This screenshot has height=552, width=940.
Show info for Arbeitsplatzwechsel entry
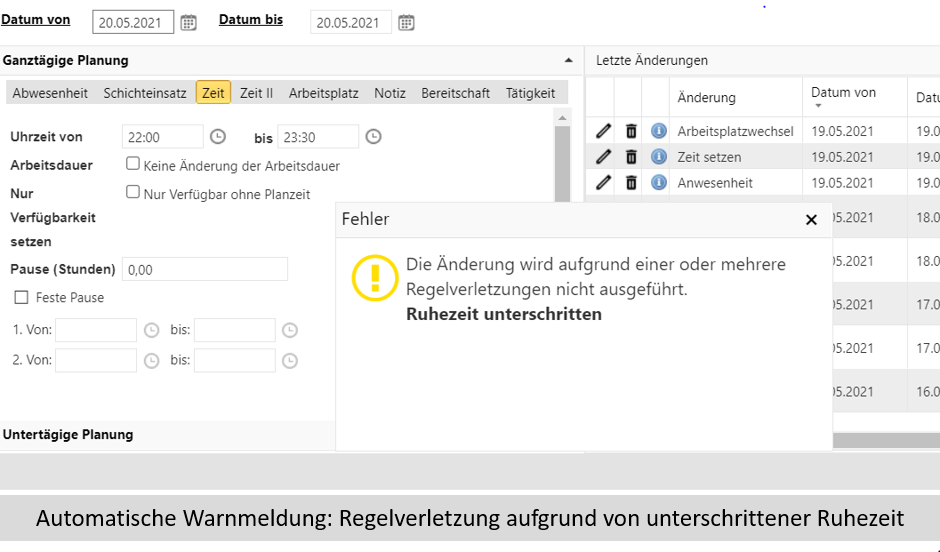click(658, 131)
